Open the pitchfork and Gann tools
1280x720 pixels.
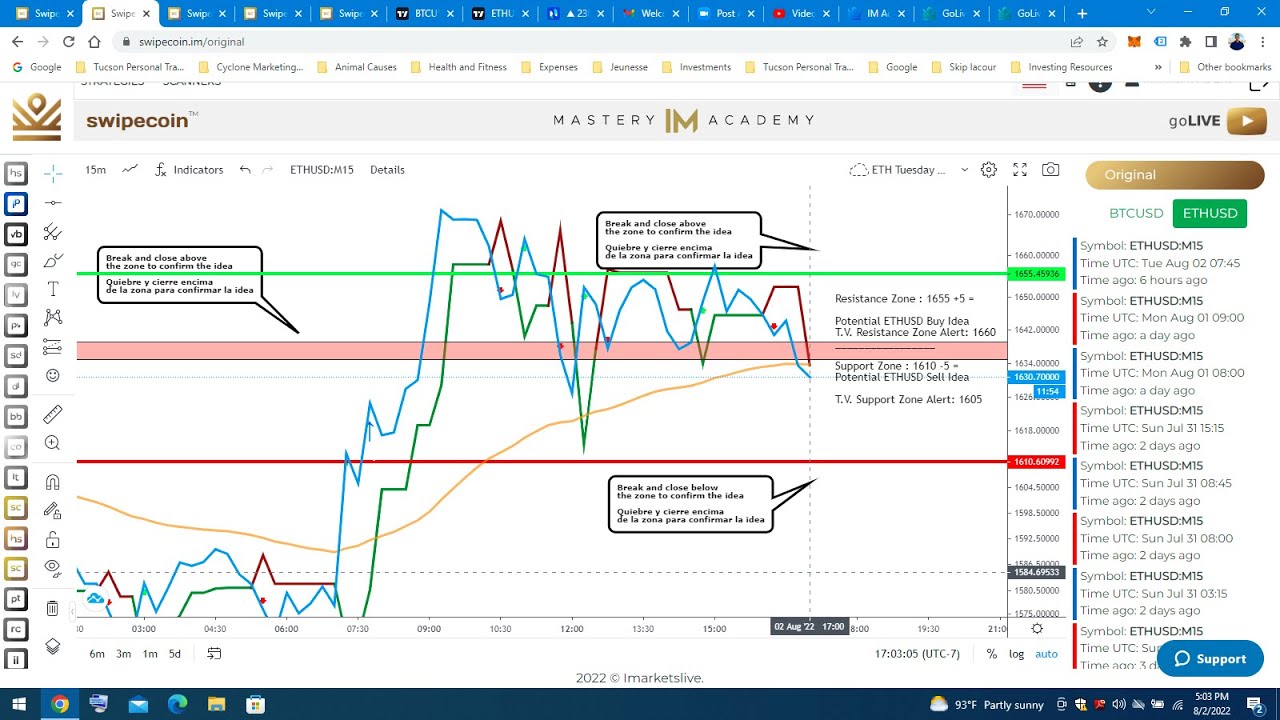tap(53, 232)
